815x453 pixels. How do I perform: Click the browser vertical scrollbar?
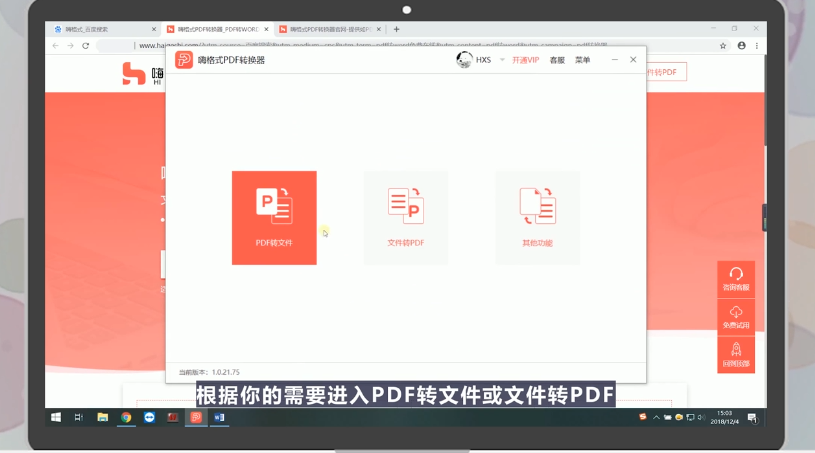[765, 99]
